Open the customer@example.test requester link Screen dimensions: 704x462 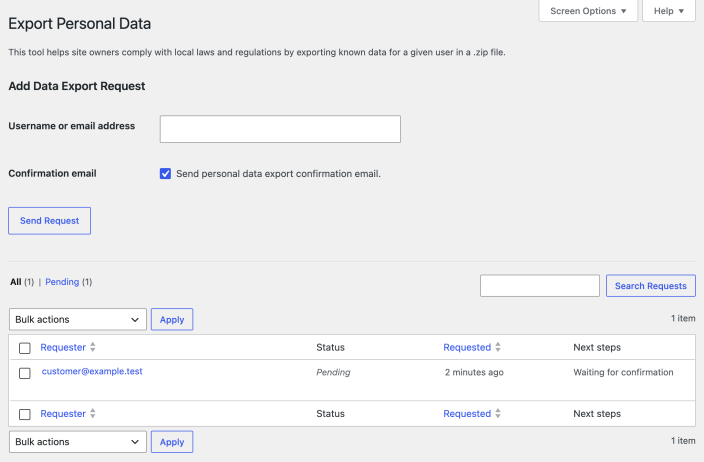pos(92,371)
